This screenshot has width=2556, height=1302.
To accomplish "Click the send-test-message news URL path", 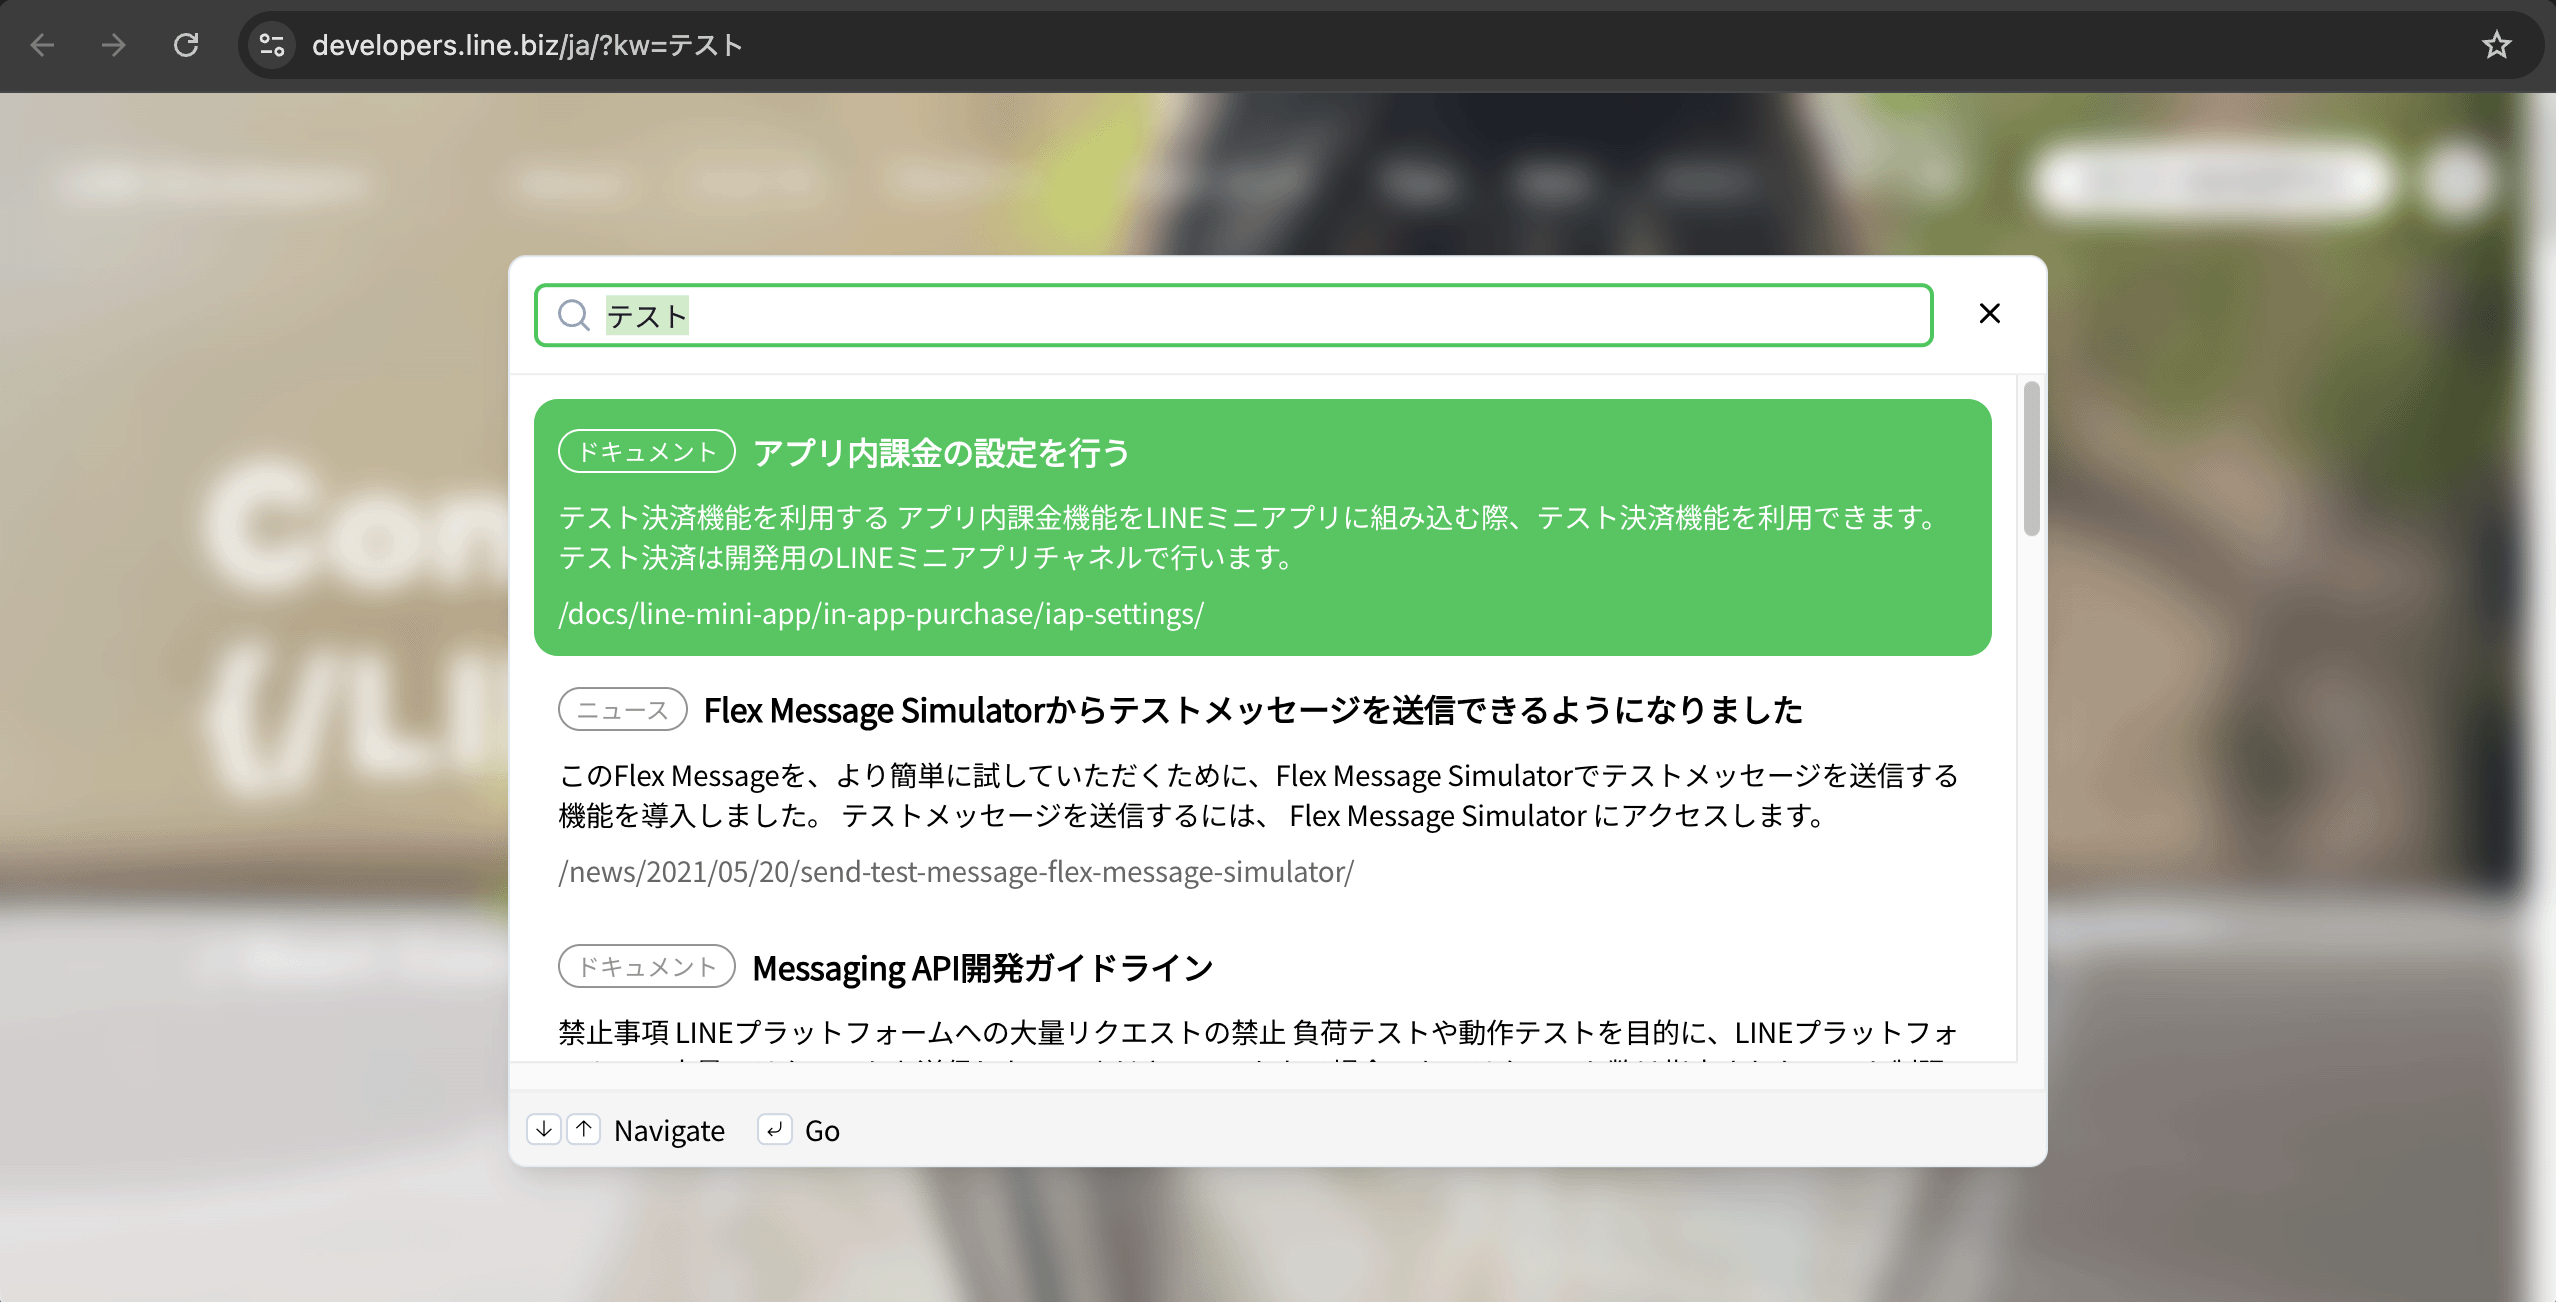I will (x=955, y=872).
